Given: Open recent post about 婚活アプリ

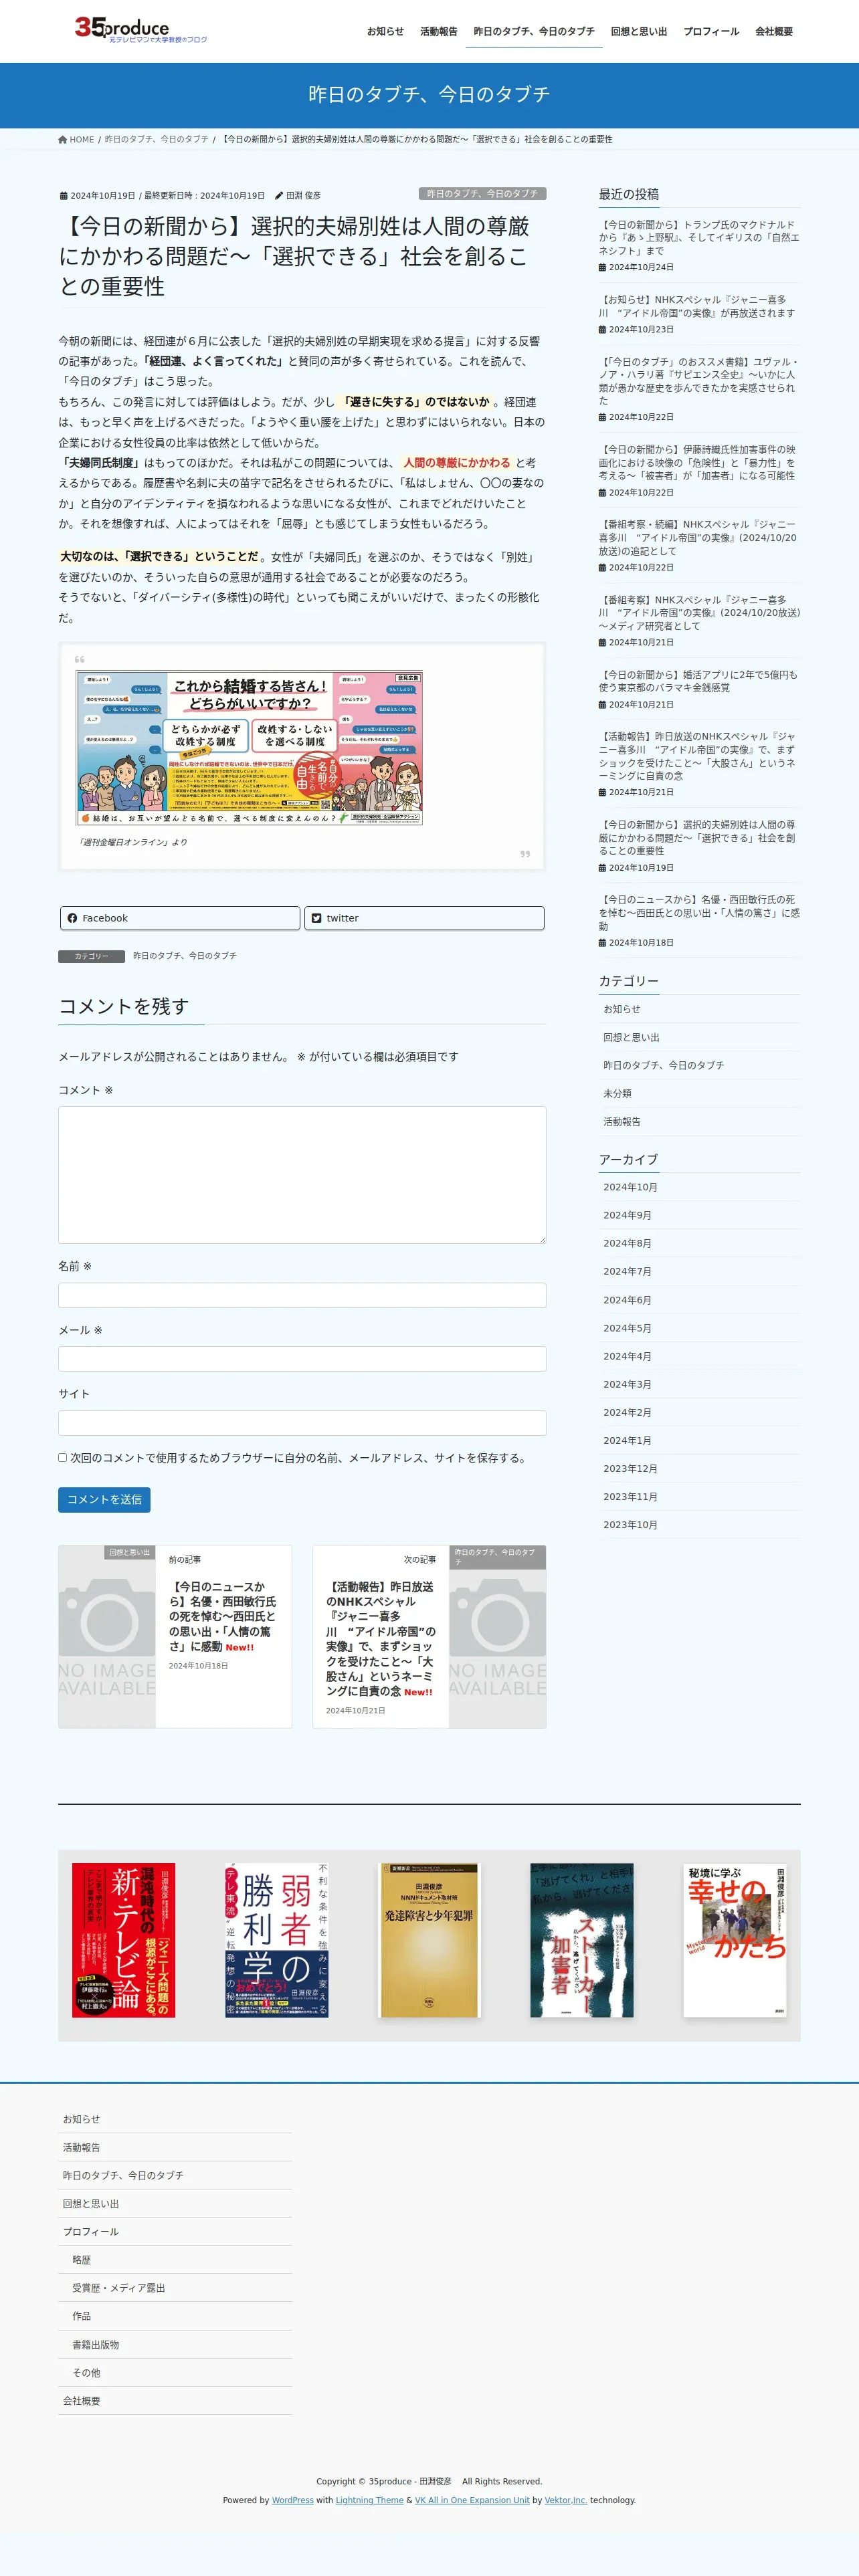Looking at the screenshot, I should point(698,681).
